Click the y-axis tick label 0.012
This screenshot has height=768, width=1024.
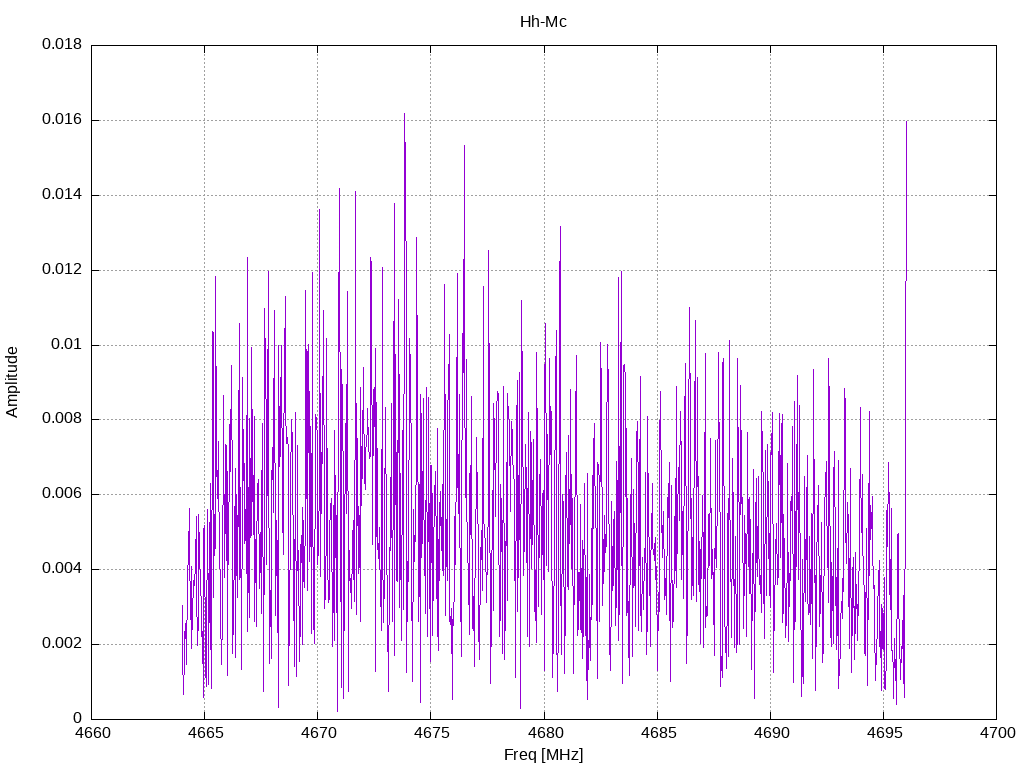pos(62,269)
